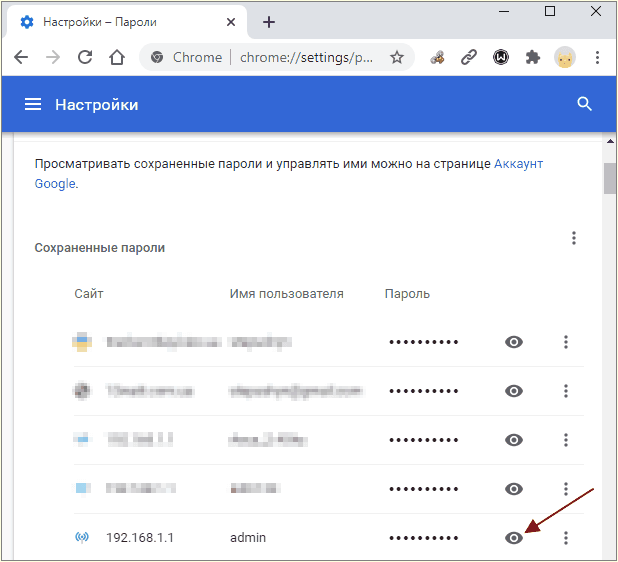Show password for the second saved entry
This screenshot has width=618, height=562.
coord(514,391)
